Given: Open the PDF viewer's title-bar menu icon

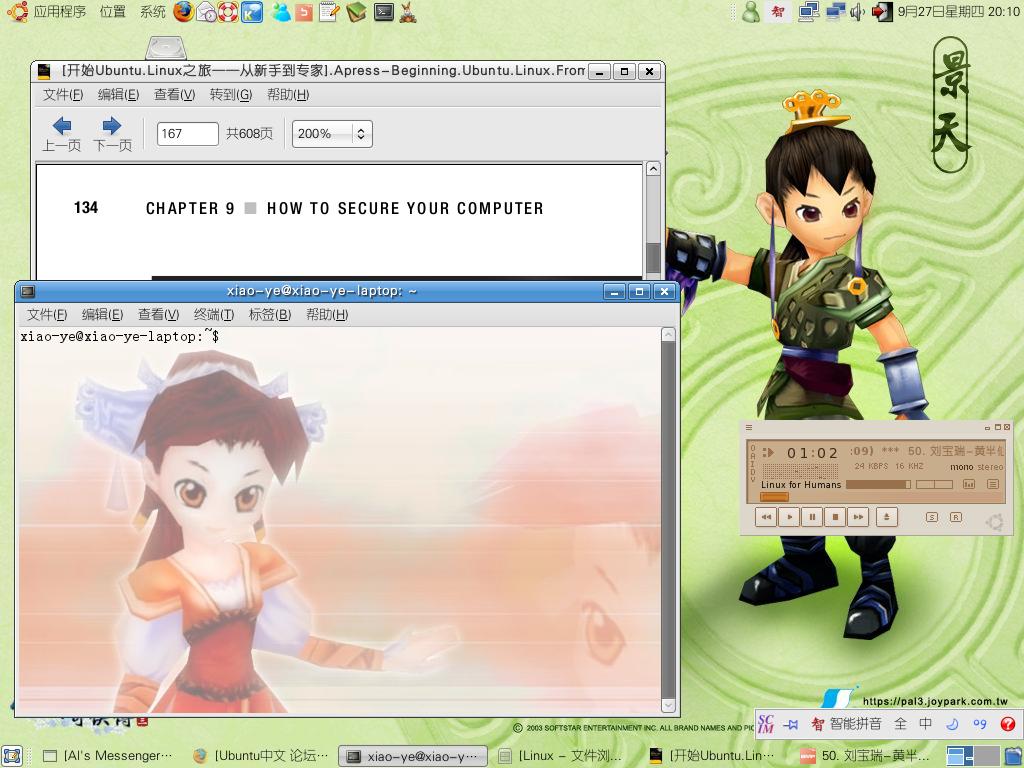Looking at the screenshot, I should click(x=44, y=71).
